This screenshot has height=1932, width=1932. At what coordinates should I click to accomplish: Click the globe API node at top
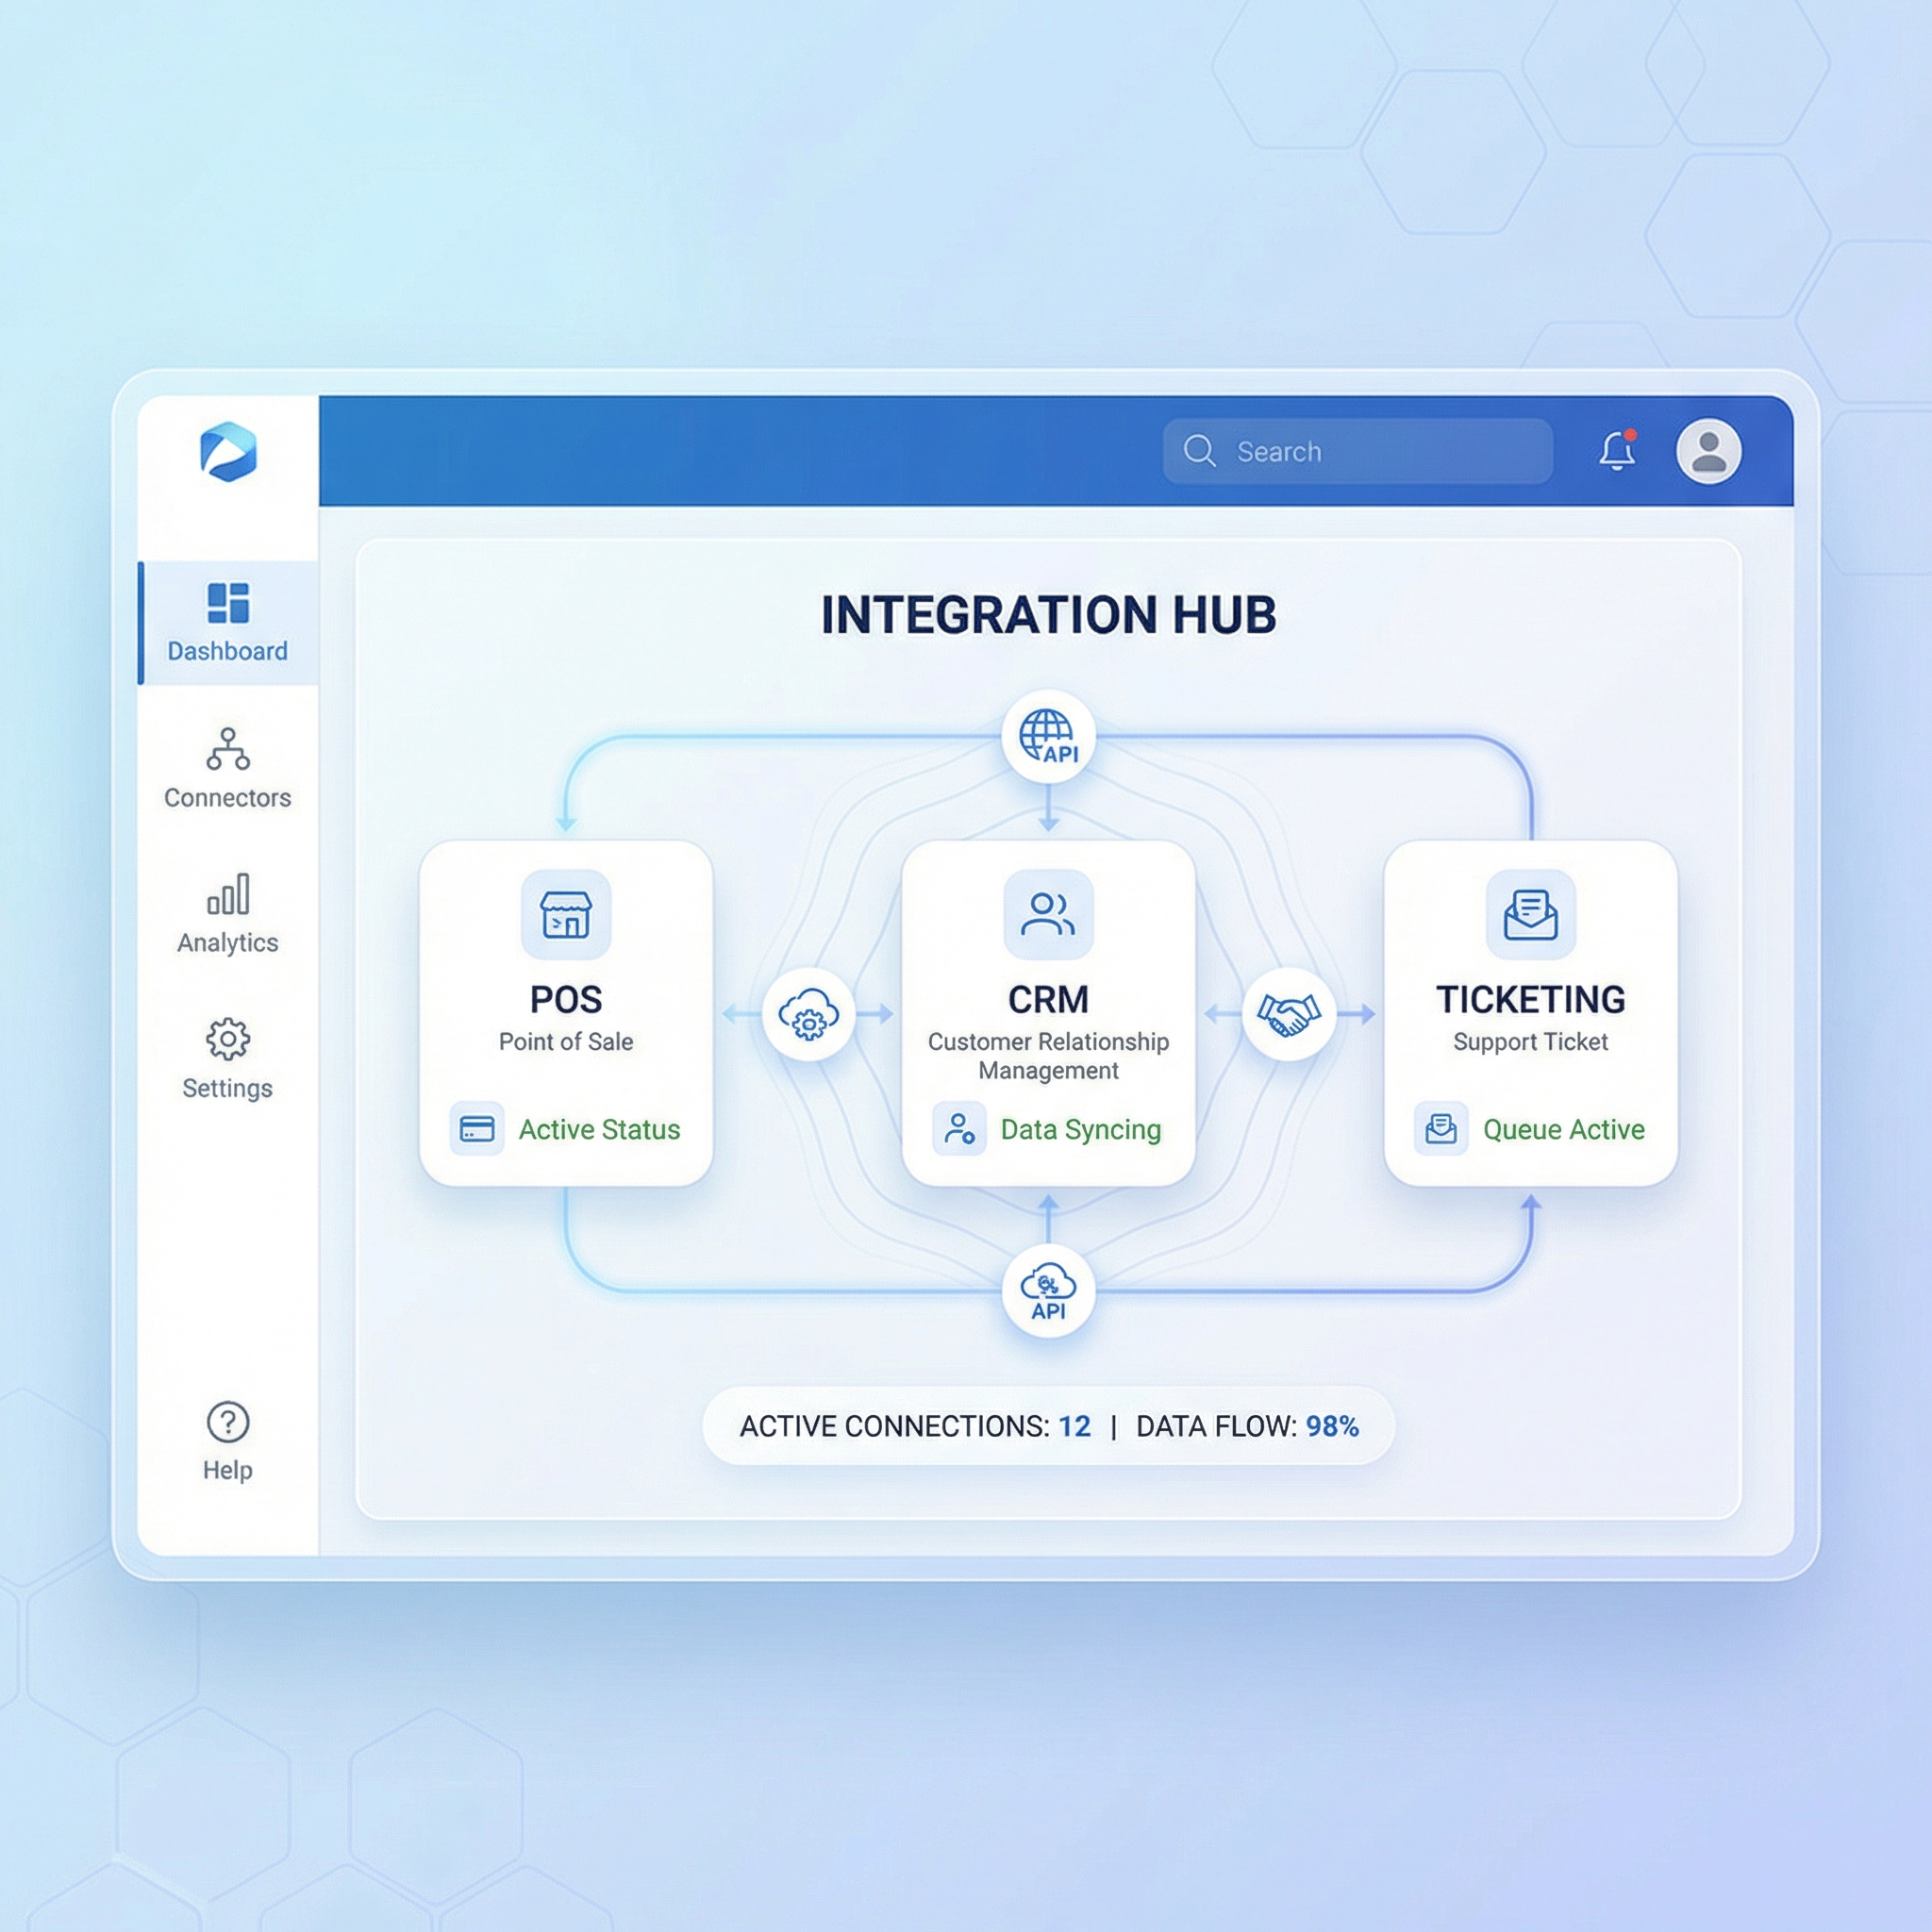coord(1048,737)
